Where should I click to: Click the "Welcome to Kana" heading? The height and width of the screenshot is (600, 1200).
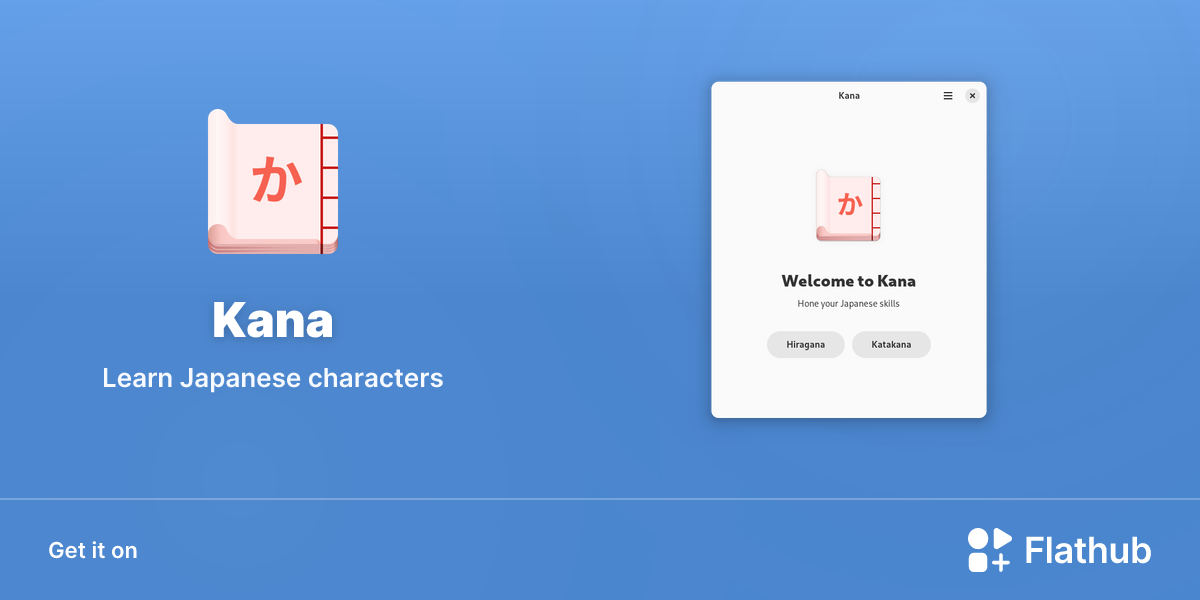tap(849, 281)
